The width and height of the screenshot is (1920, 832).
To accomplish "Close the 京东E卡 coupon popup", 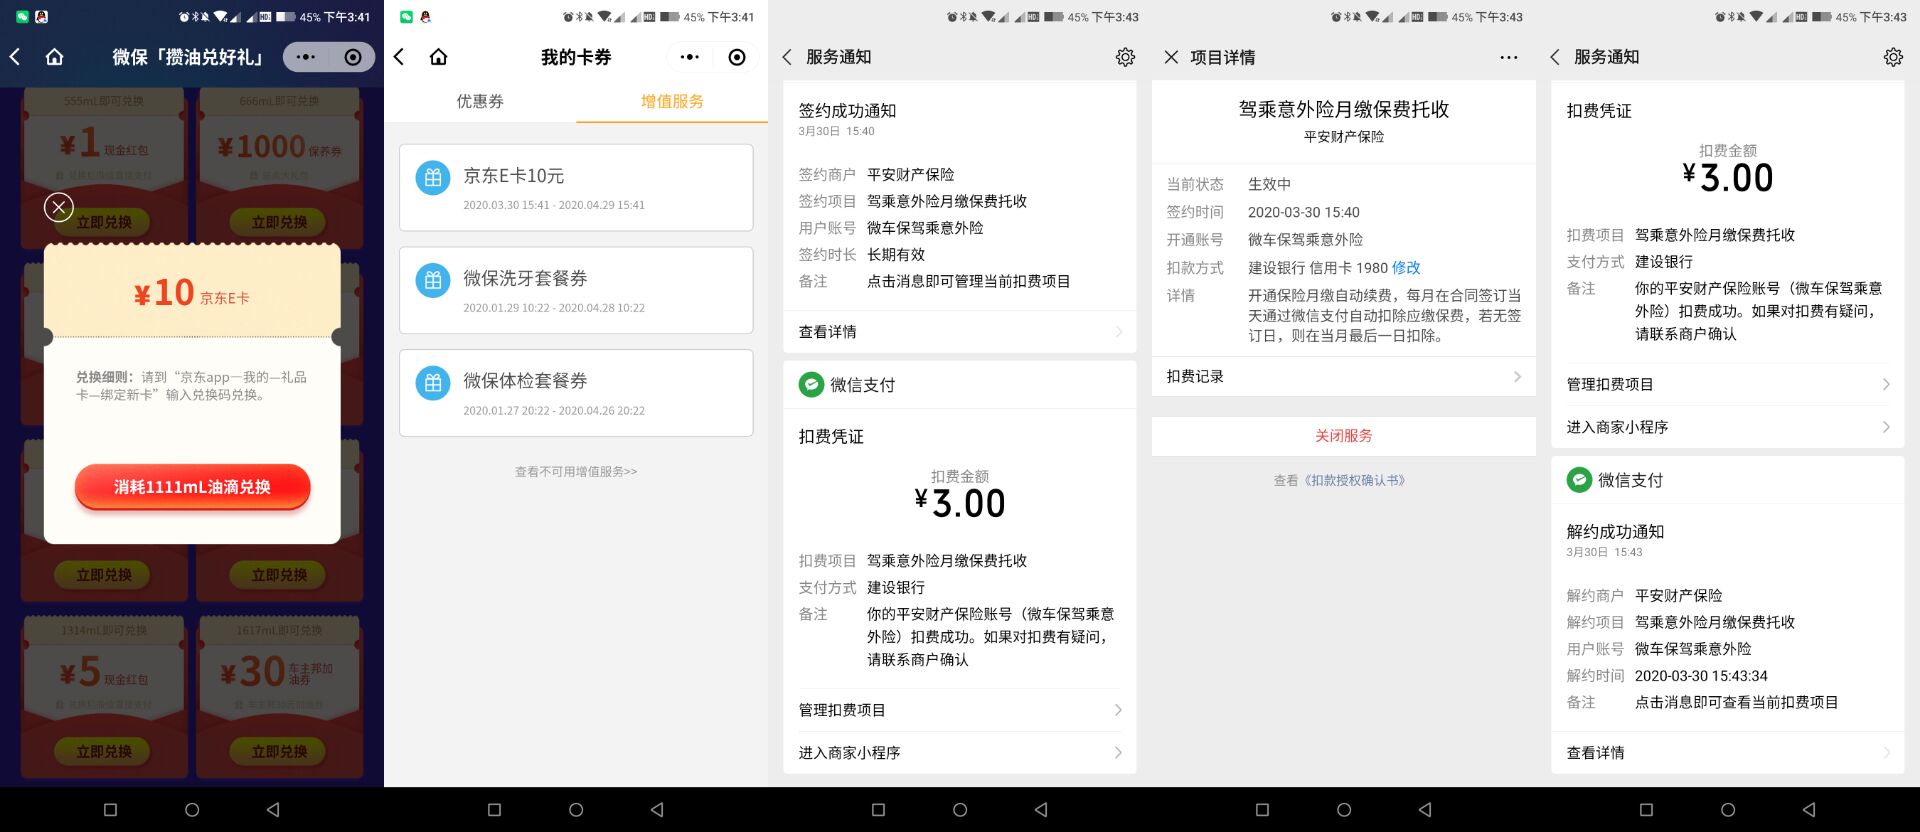I will tap(59, 207).
